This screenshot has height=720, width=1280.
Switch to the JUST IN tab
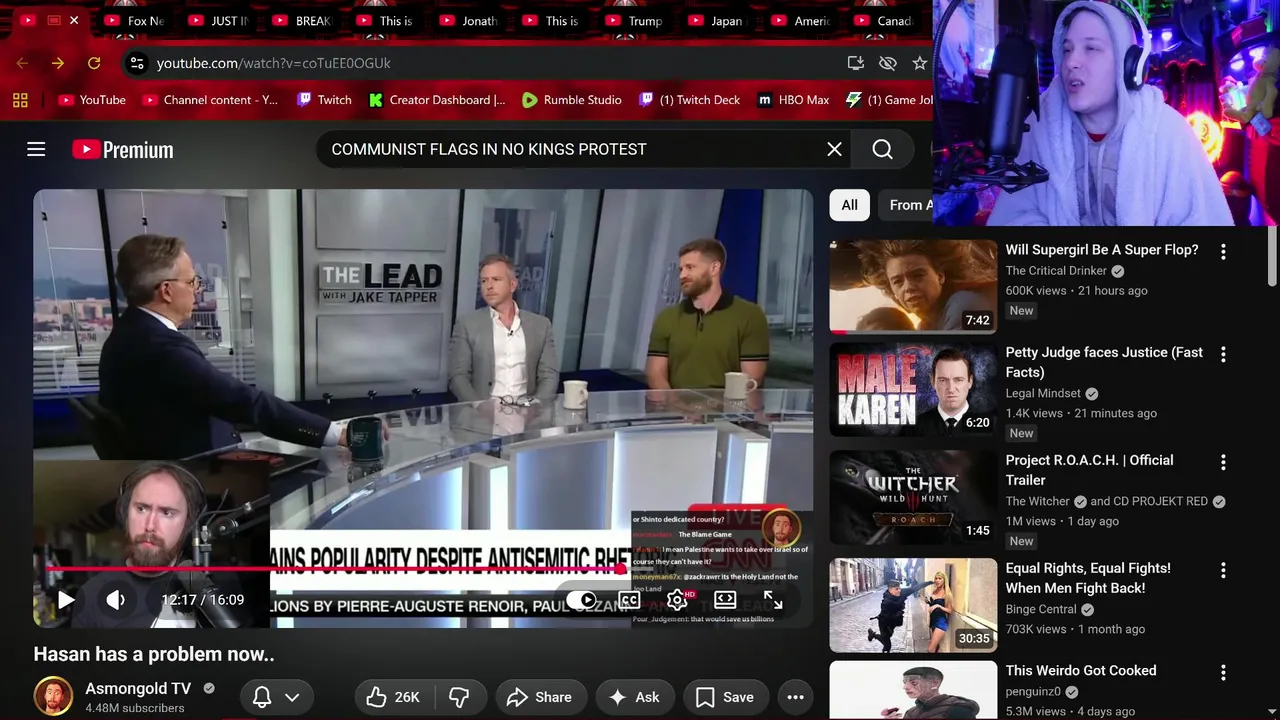tap(220, 20)
